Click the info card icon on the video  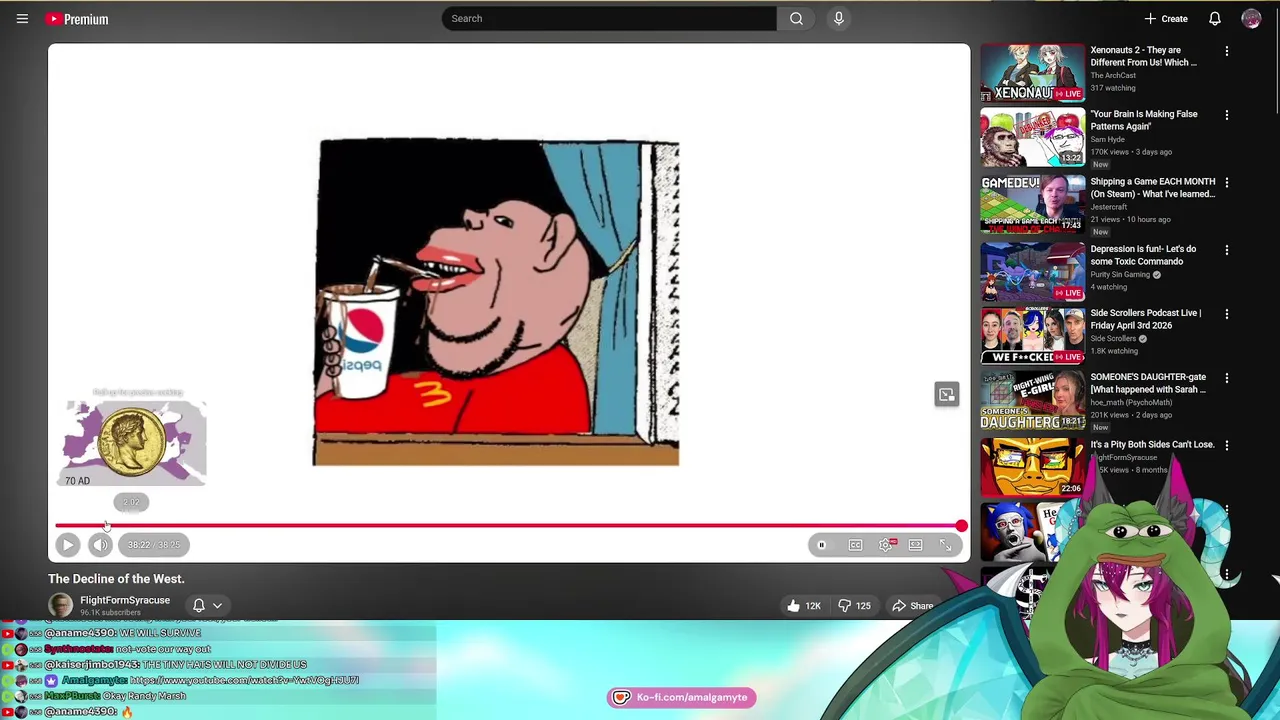[x=946, y=394]
